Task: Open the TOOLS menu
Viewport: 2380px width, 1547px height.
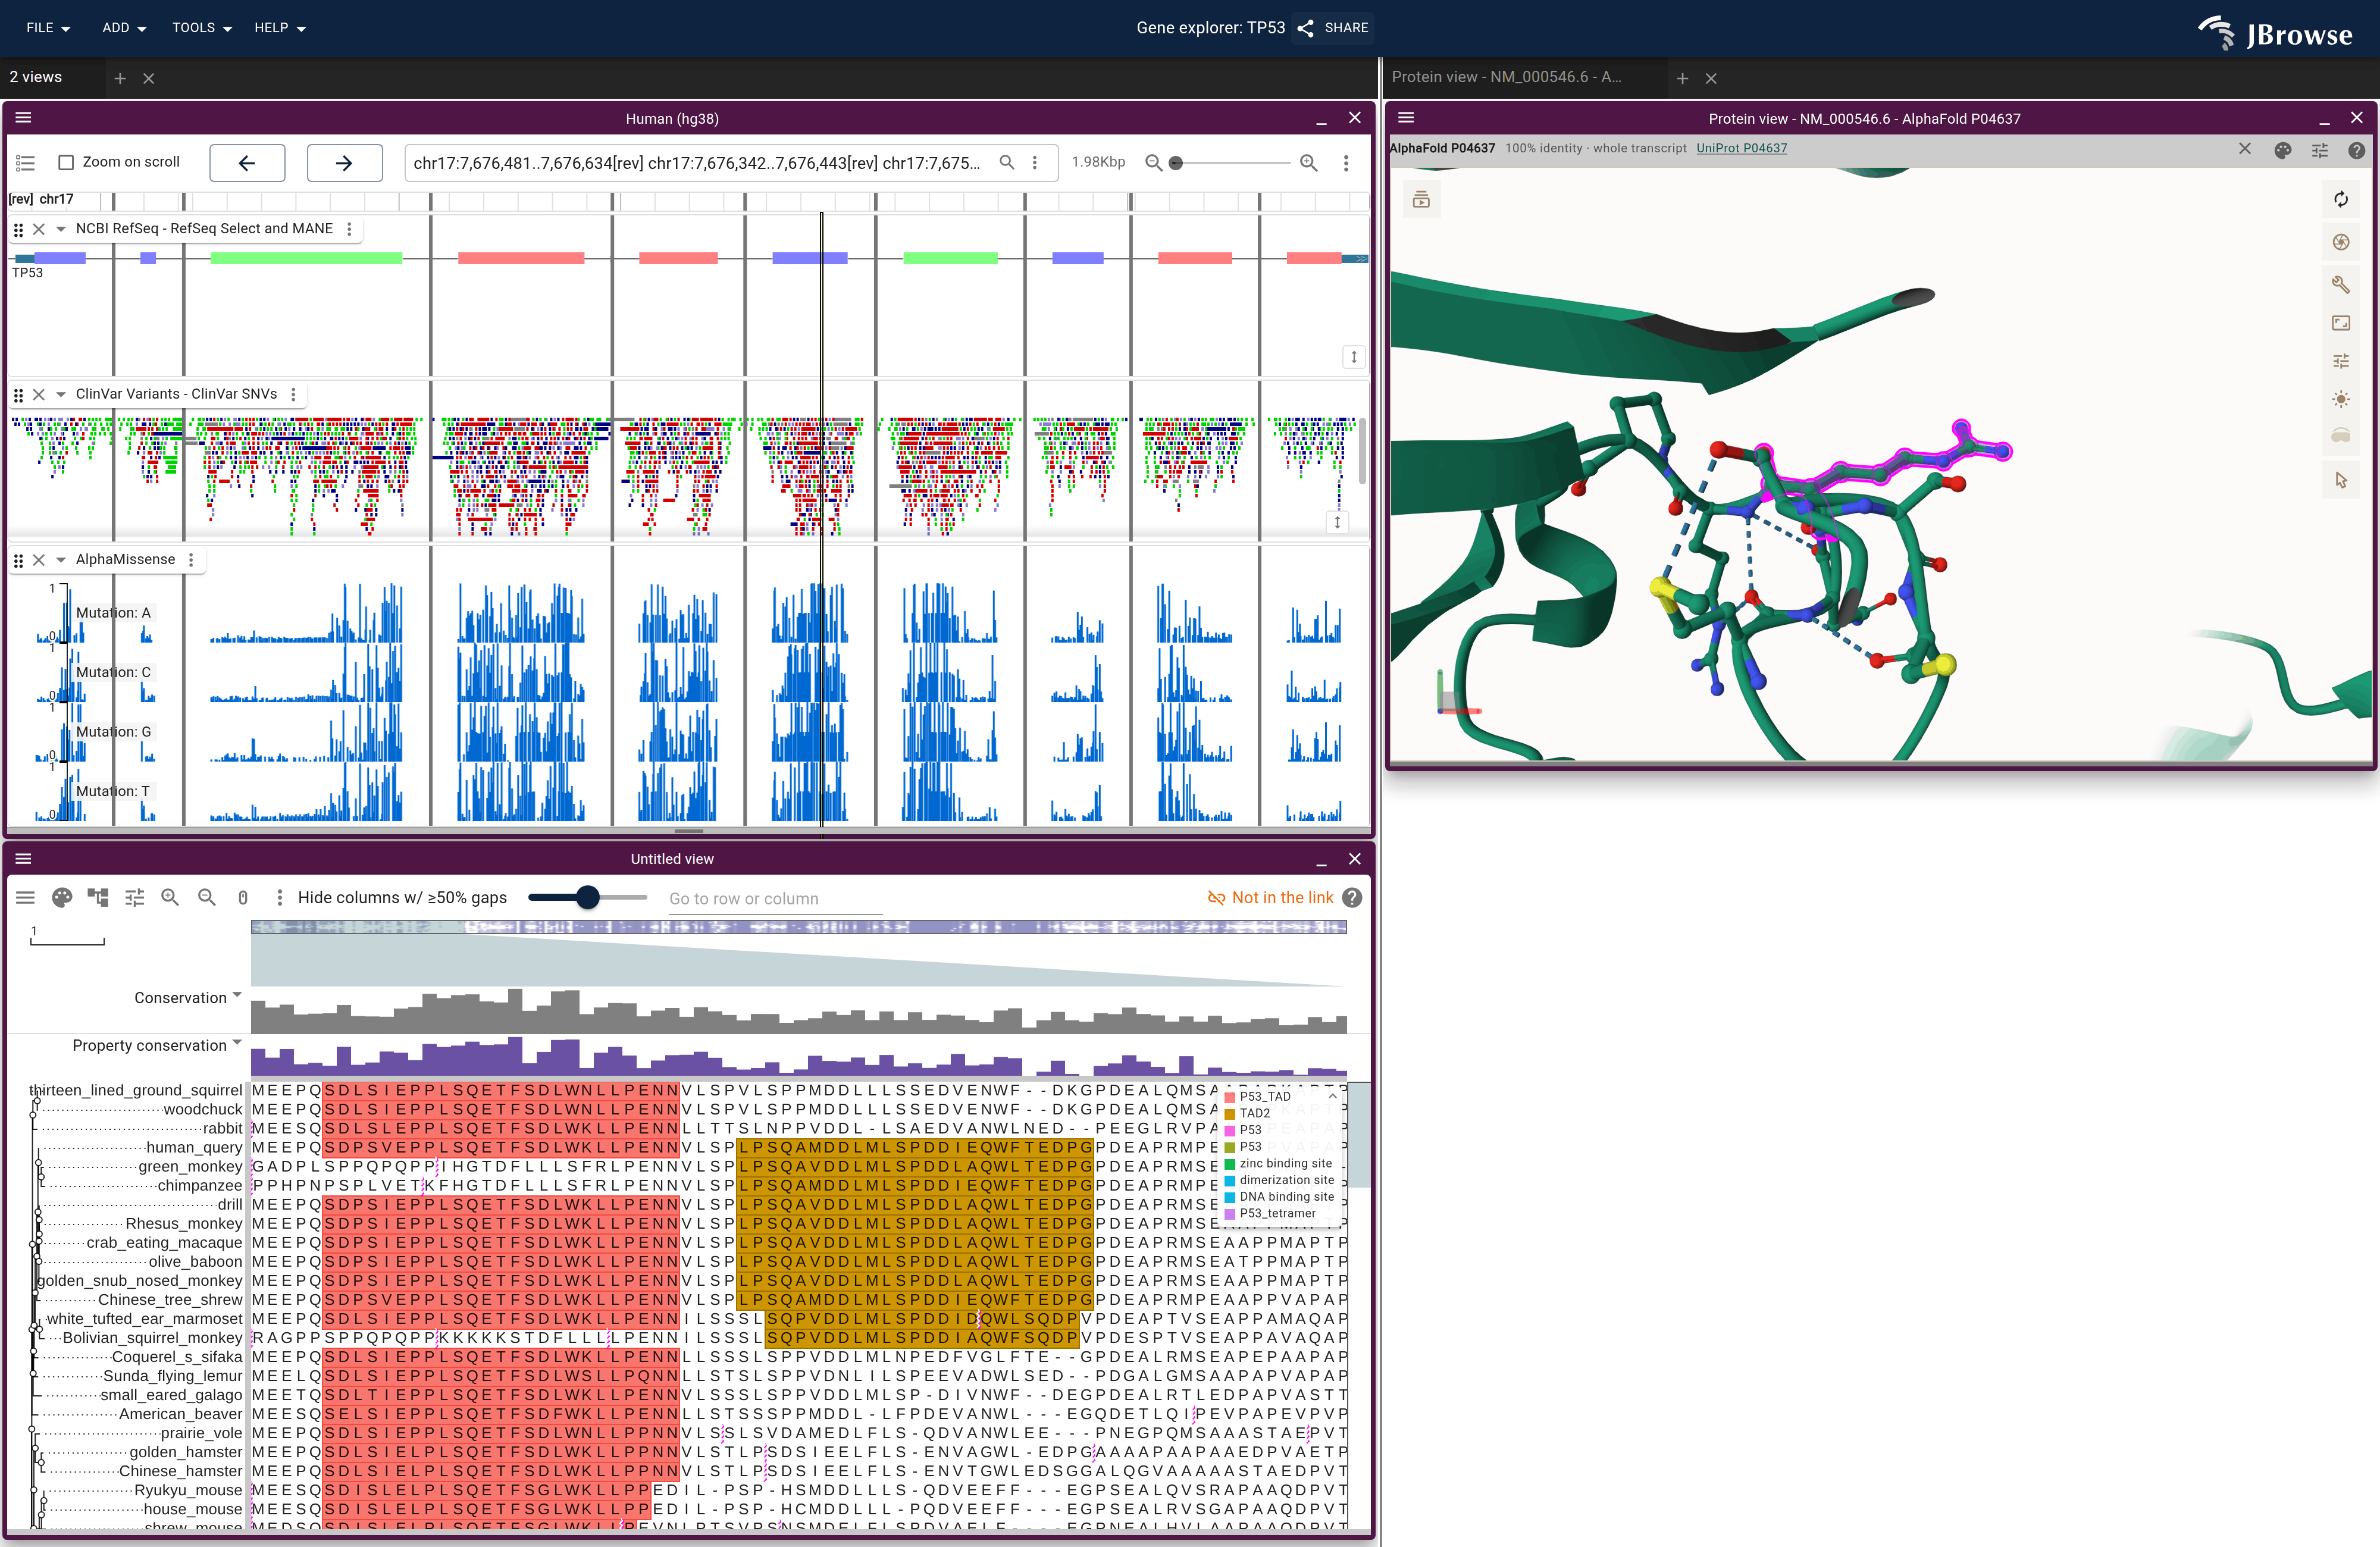Action: pos(201,28)
